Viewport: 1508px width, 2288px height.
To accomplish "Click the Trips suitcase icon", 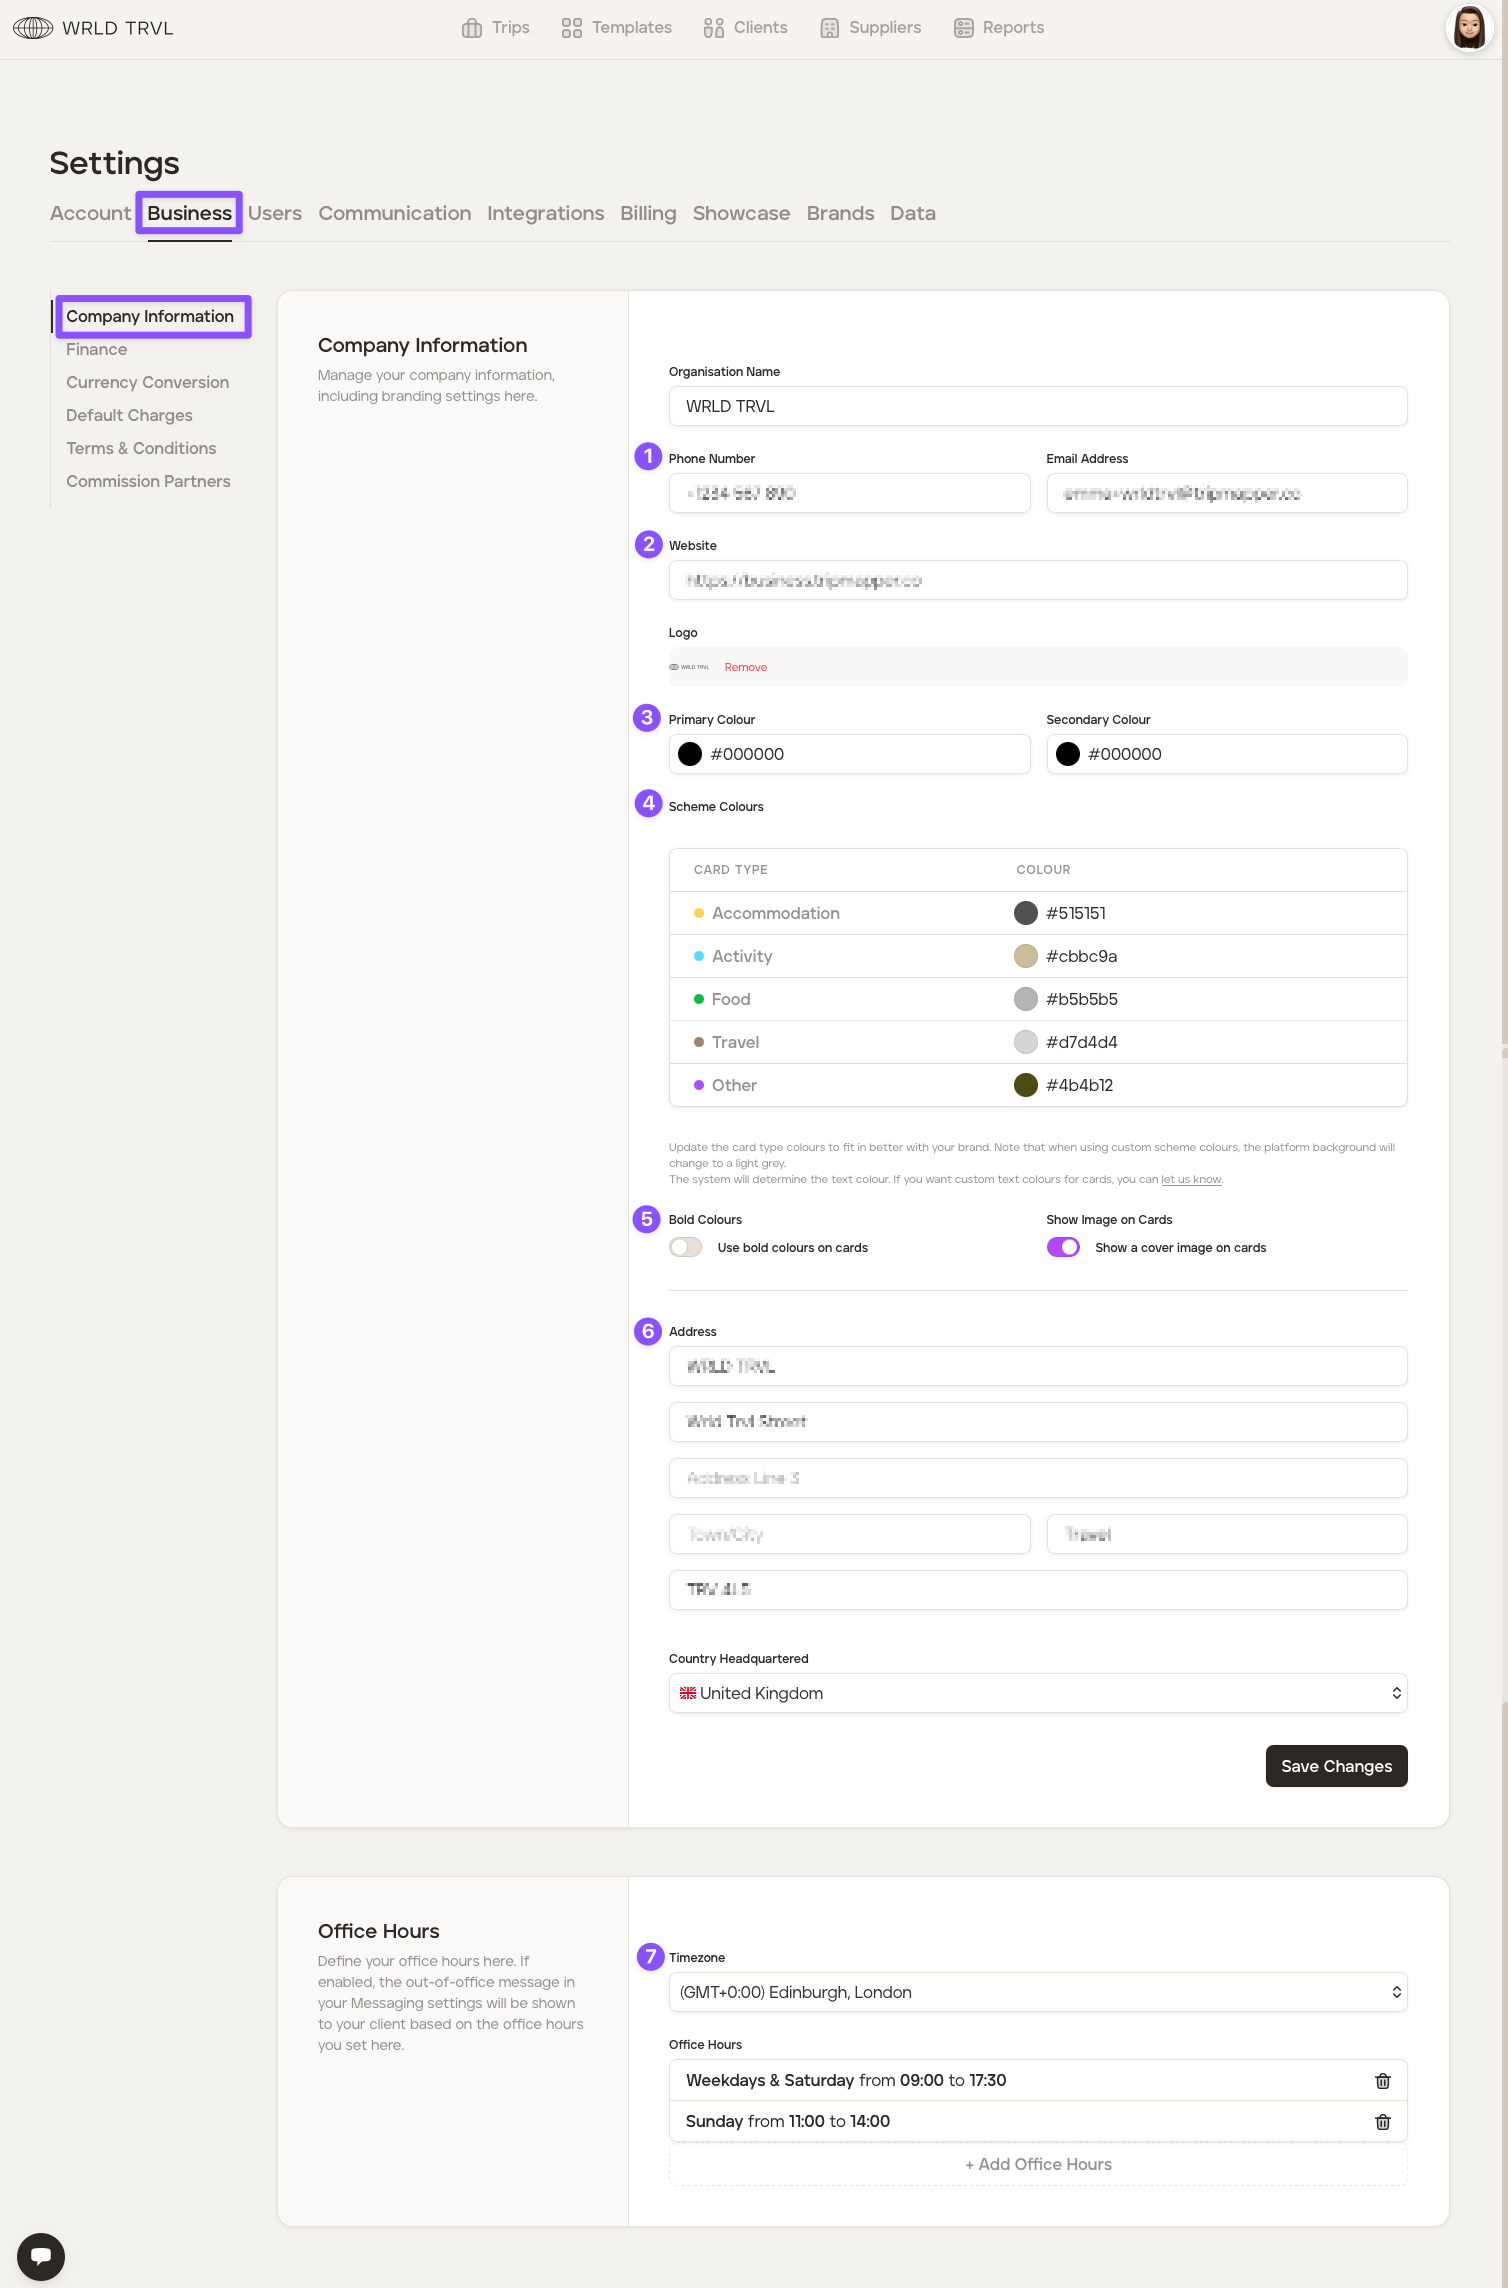I will tap(472, 28).
